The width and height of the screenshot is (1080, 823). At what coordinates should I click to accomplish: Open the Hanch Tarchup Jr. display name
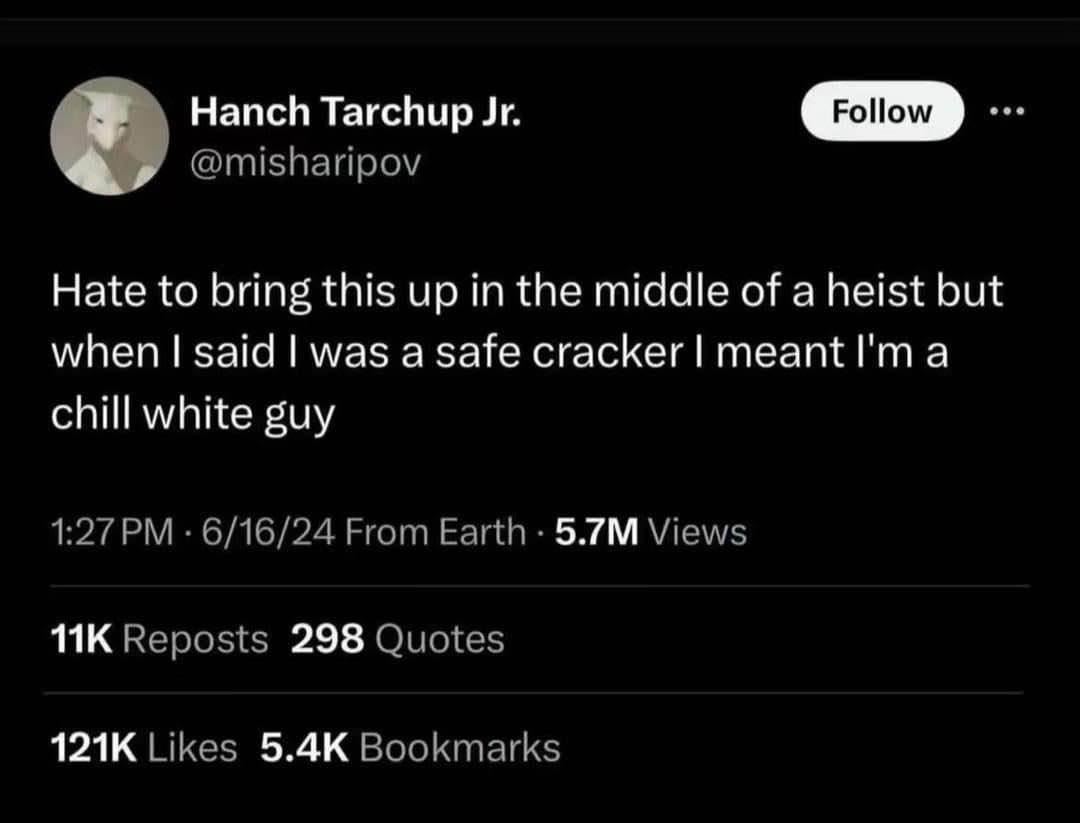point(355,115)
